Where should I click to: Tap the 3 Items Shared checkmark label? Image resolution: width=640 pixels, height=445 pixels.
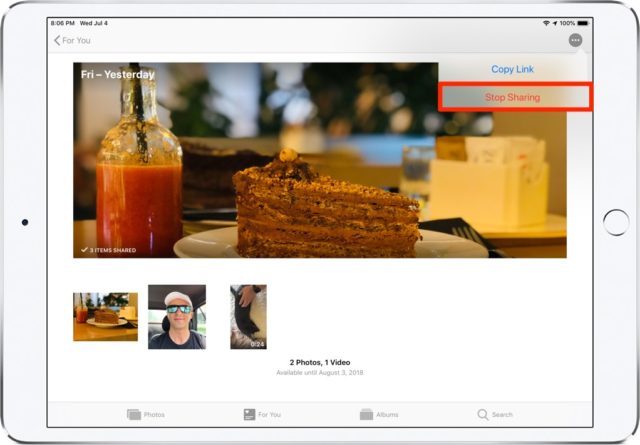point(108,250)
